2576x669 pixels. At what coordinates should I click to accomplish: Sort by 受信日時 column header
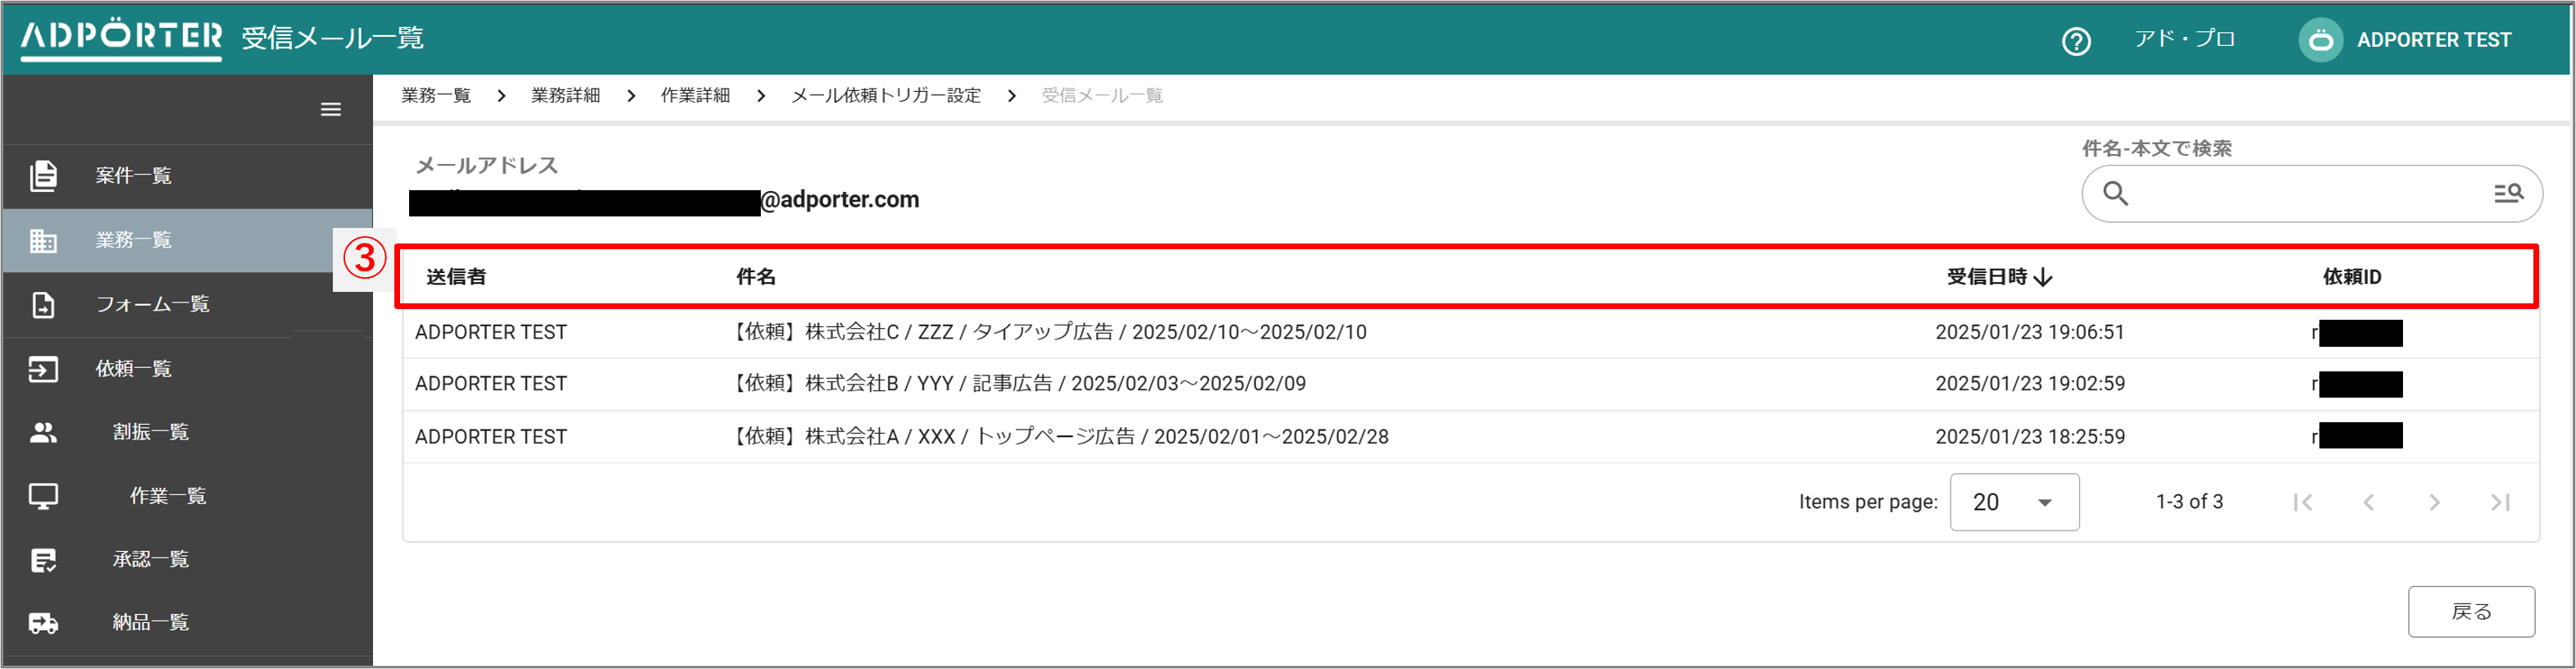1986,277
